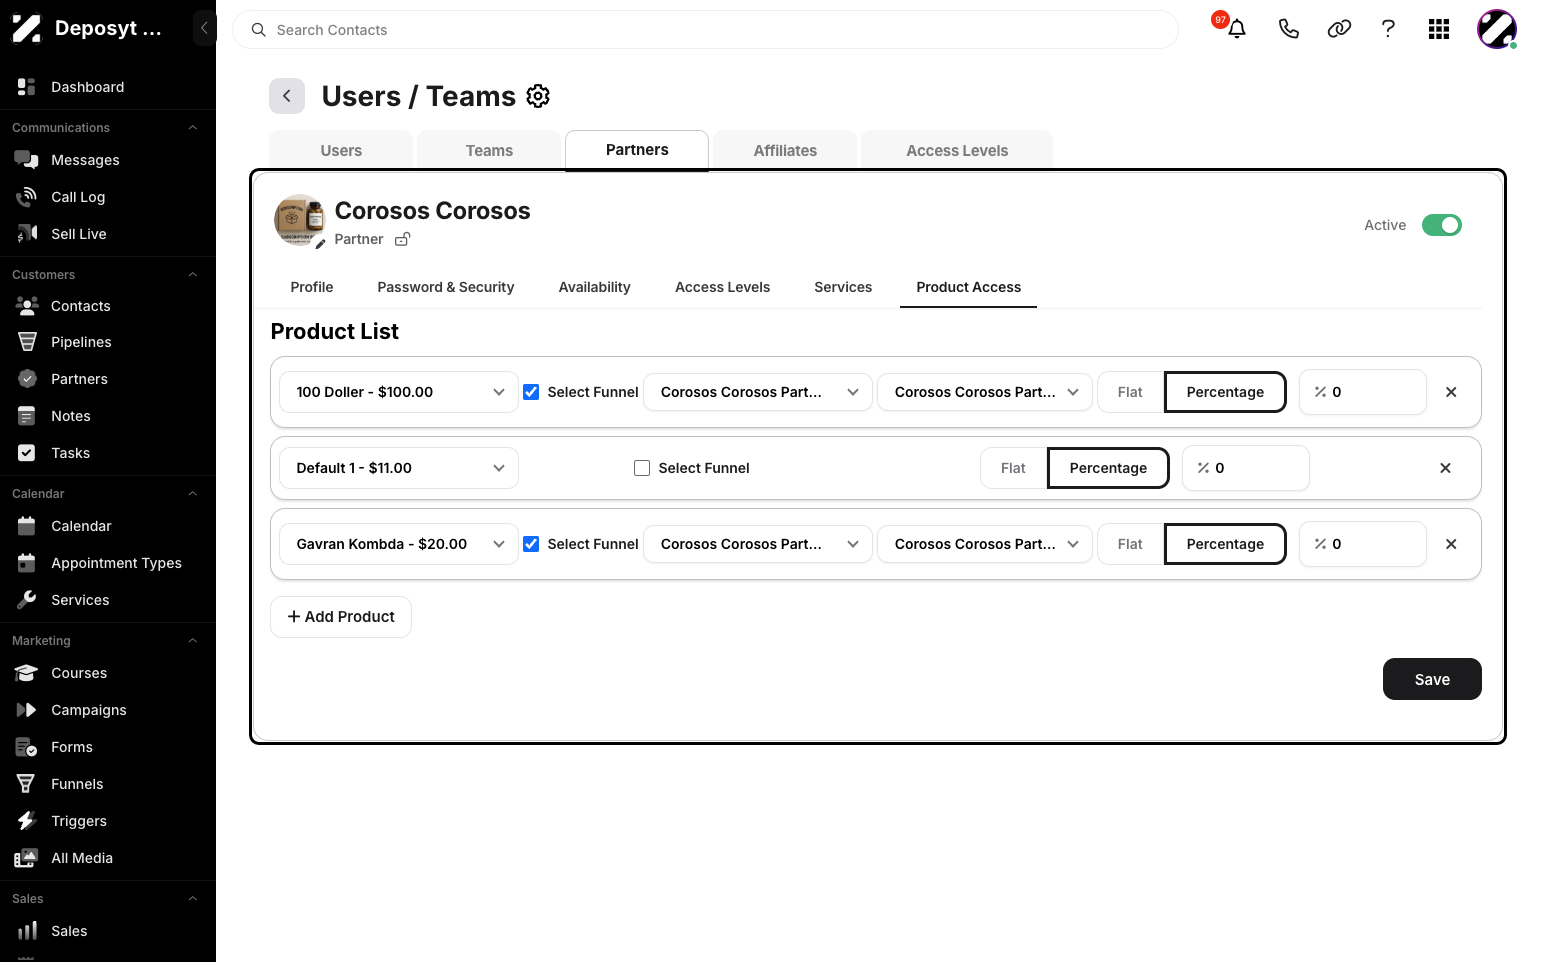Click the Add Product button
1541x962 pixels.
click(x=341, y=617)
